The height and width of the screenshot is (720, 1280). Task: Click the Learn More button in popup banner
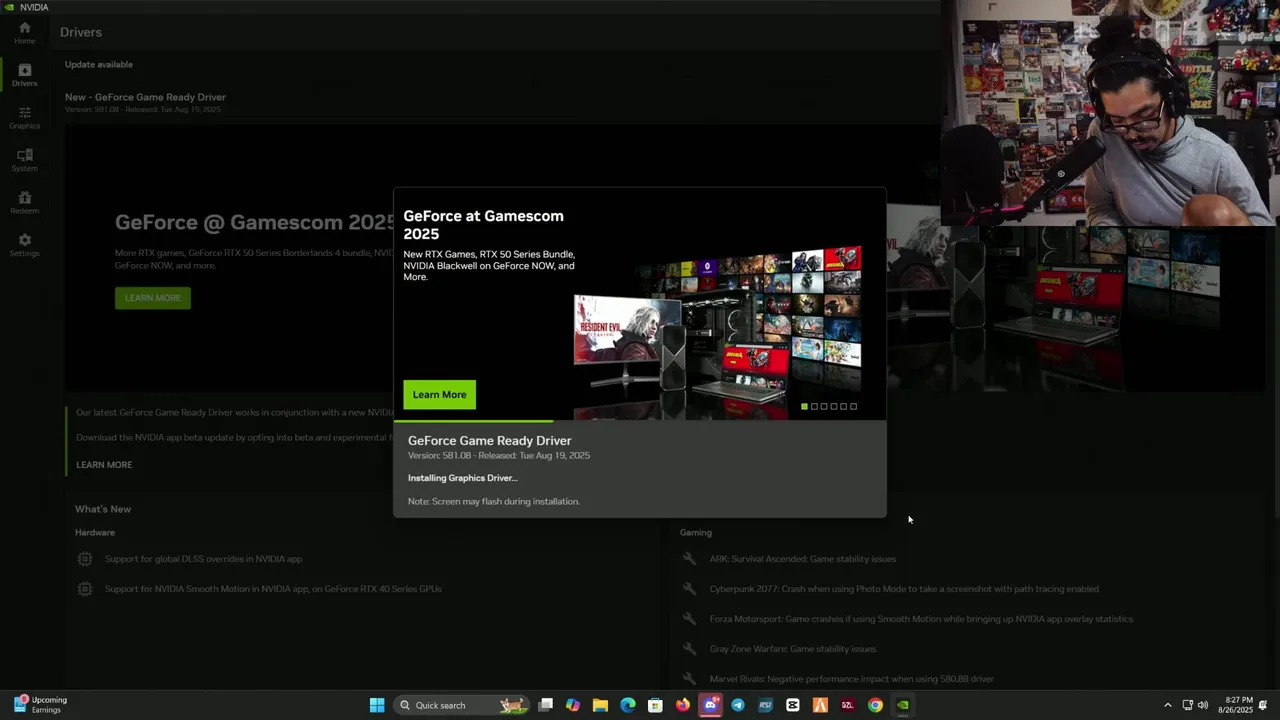pyautogui.click(x=440, y=394)
